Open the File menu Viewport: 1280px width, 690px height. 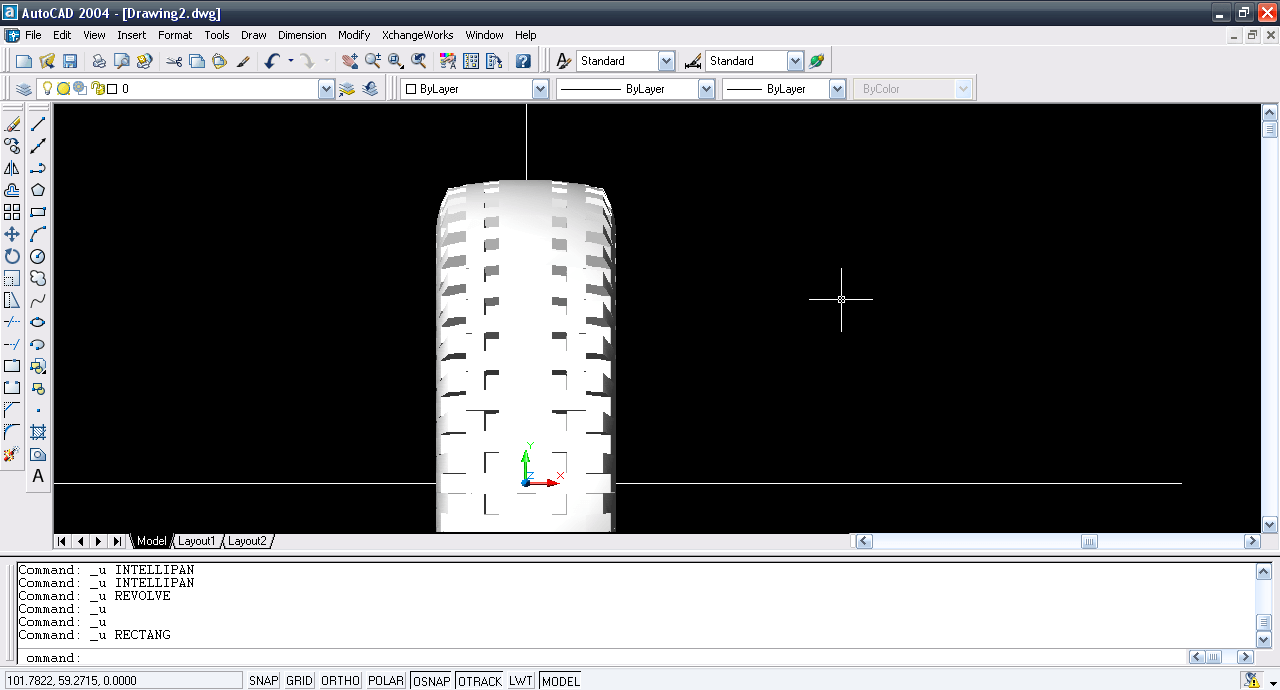tap(33, 35)
